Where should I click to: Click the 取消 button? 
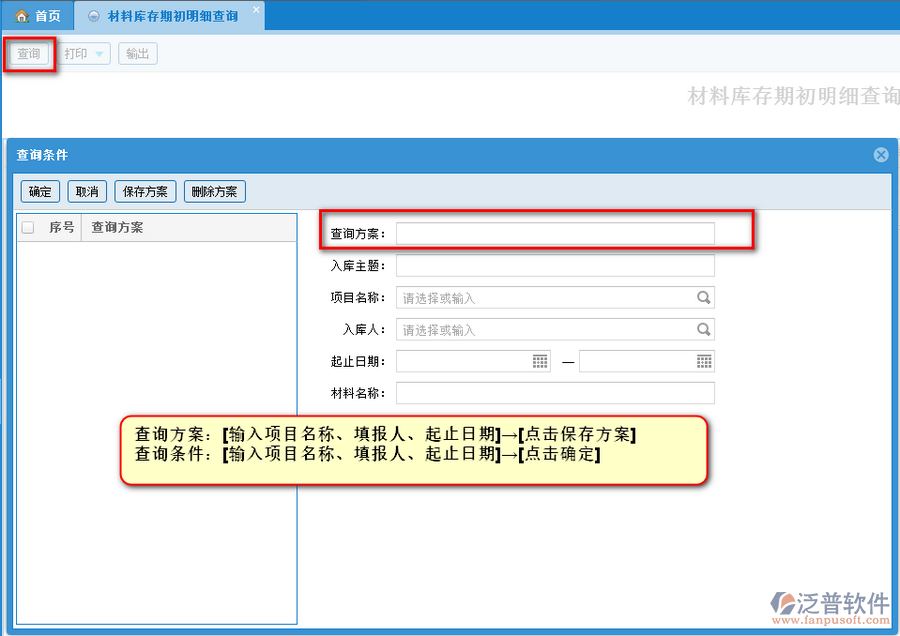[x=87, y=191]
